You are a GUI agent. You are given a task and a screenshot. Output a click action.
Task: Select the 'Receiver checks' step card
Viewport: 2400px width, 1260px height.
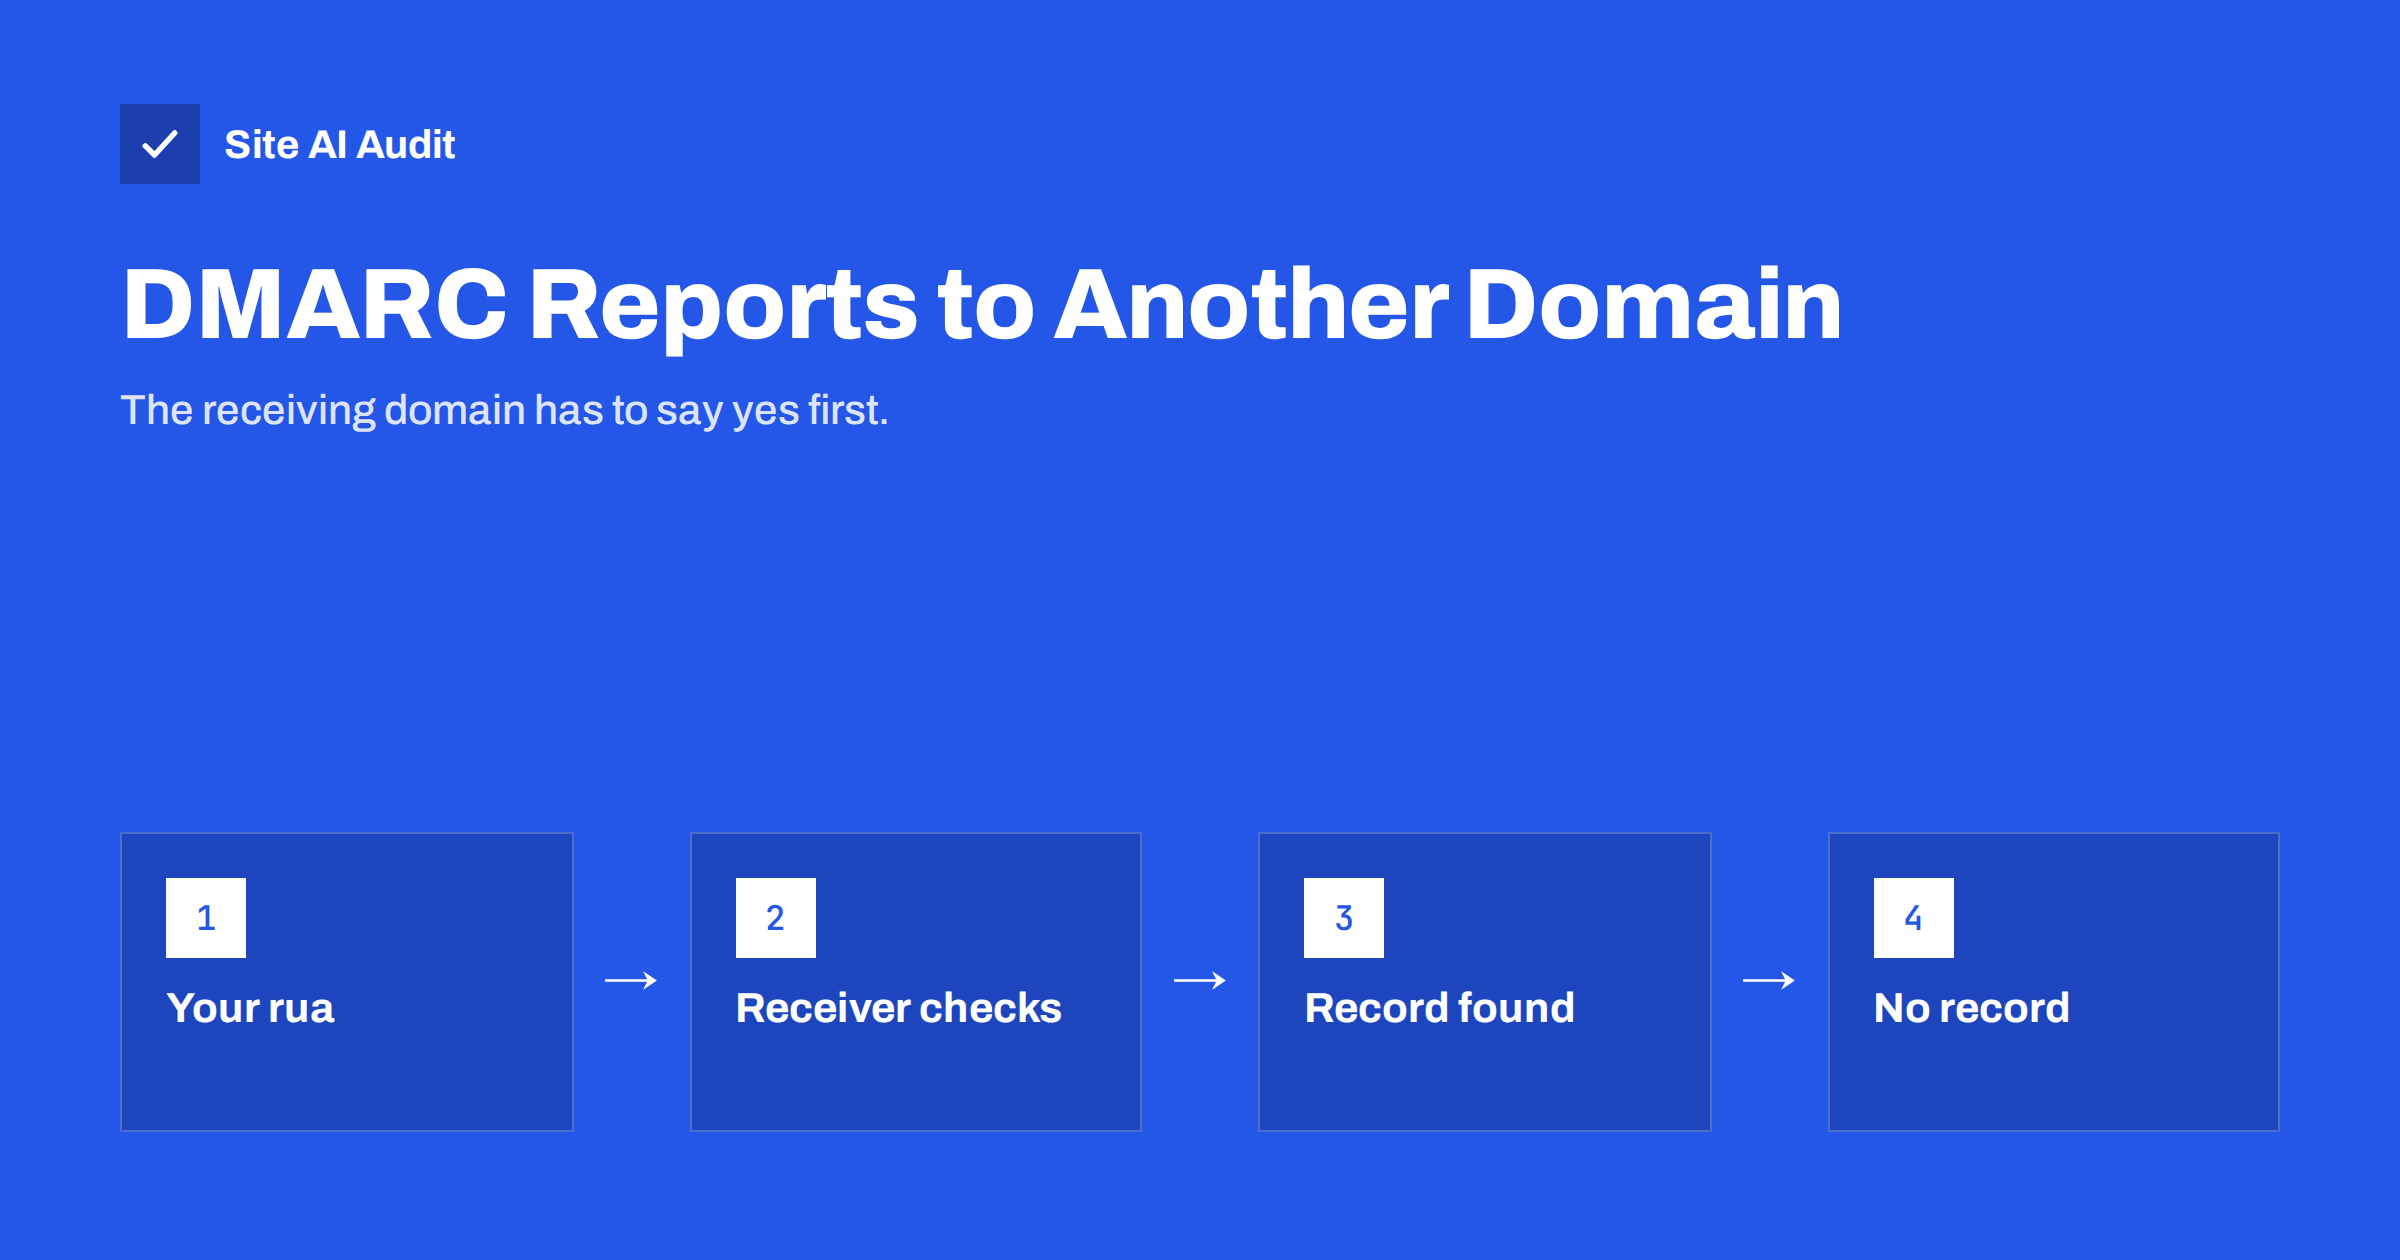[x=916, y=982]
